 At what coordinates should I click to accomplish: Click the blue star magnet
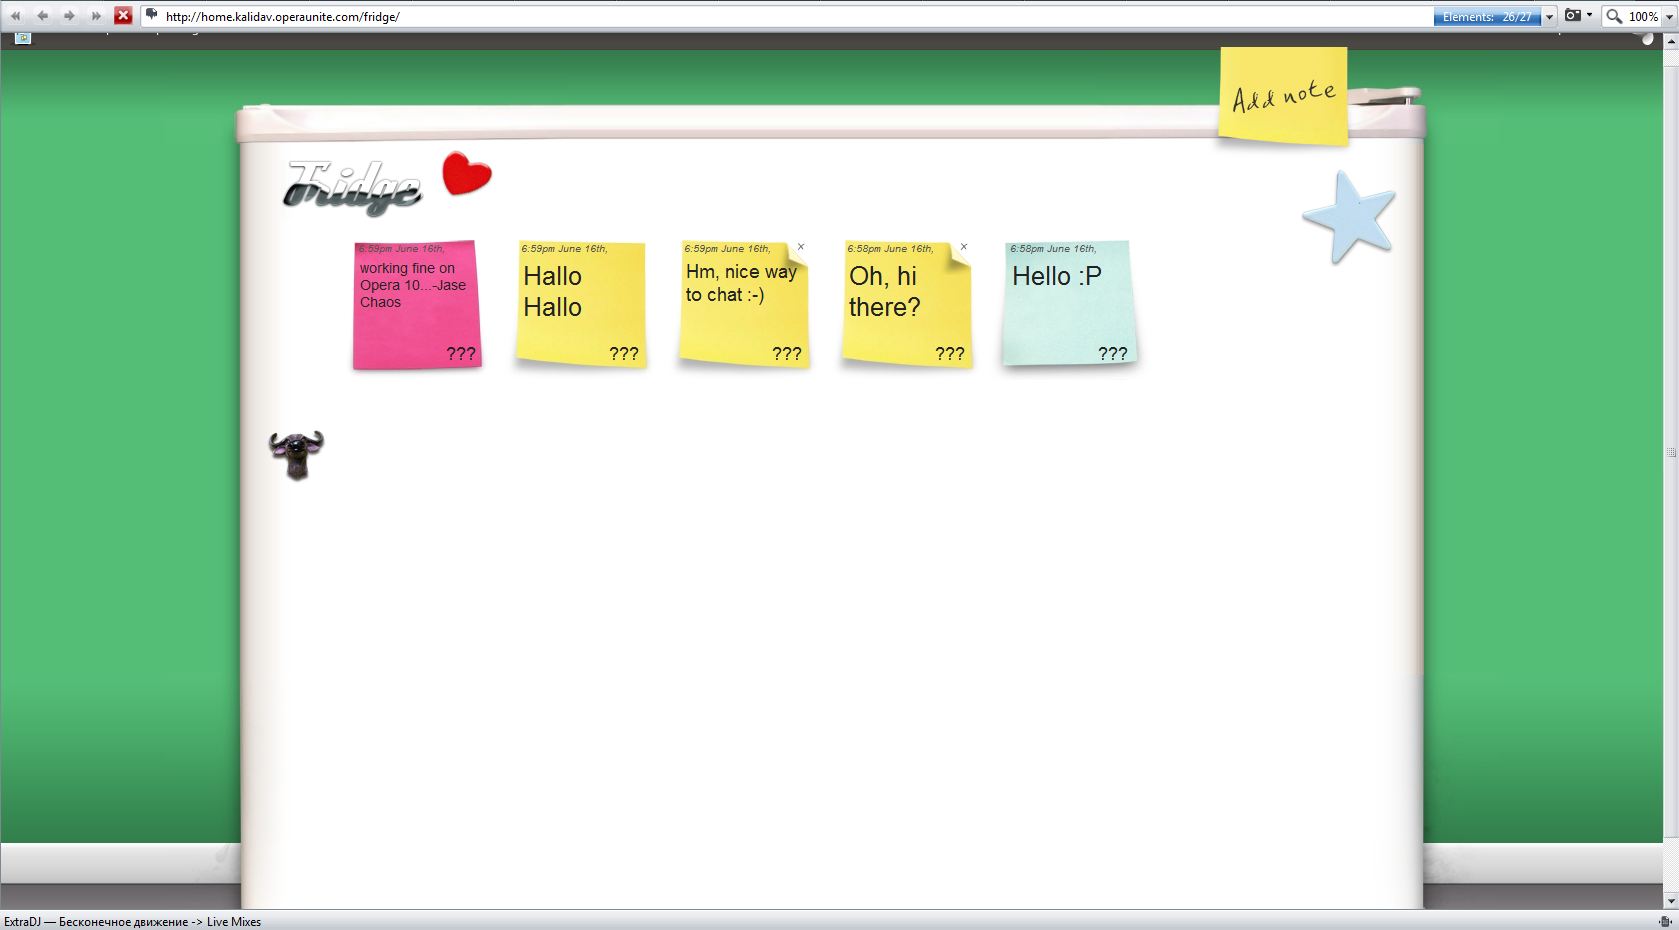pos(1349,217)
